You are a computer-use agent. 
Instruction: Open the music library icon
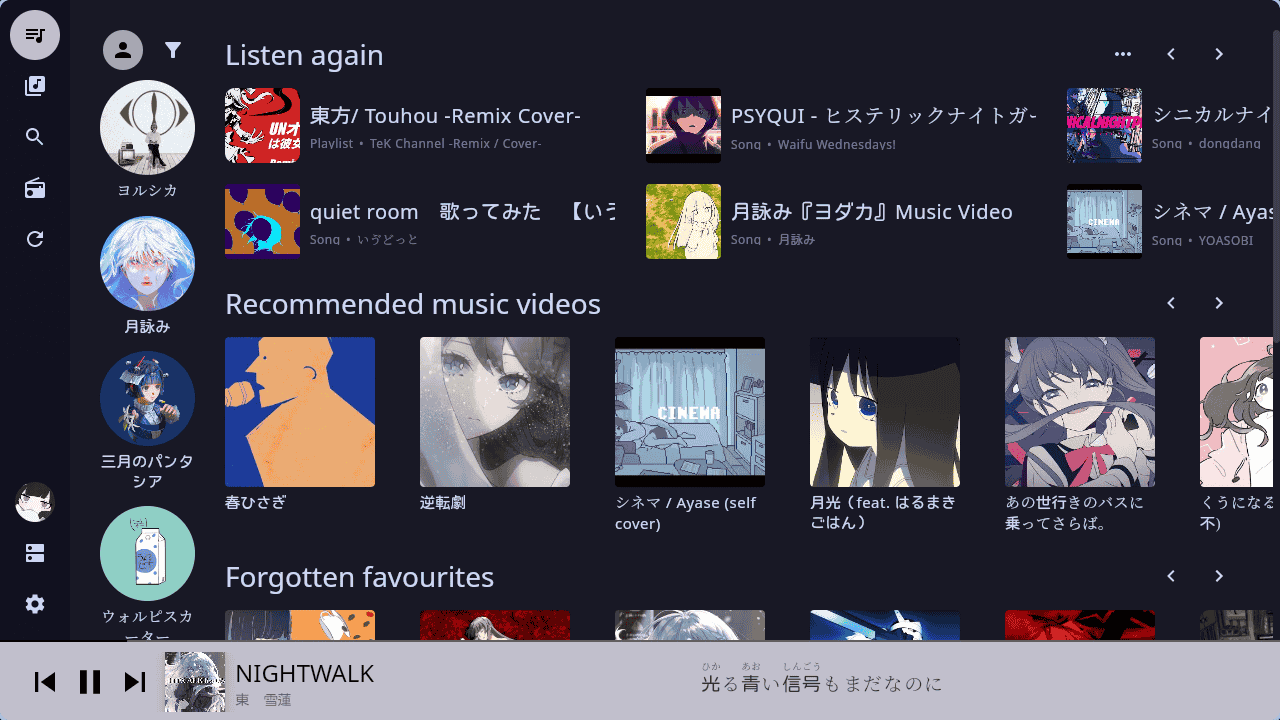tap(35, 86)
